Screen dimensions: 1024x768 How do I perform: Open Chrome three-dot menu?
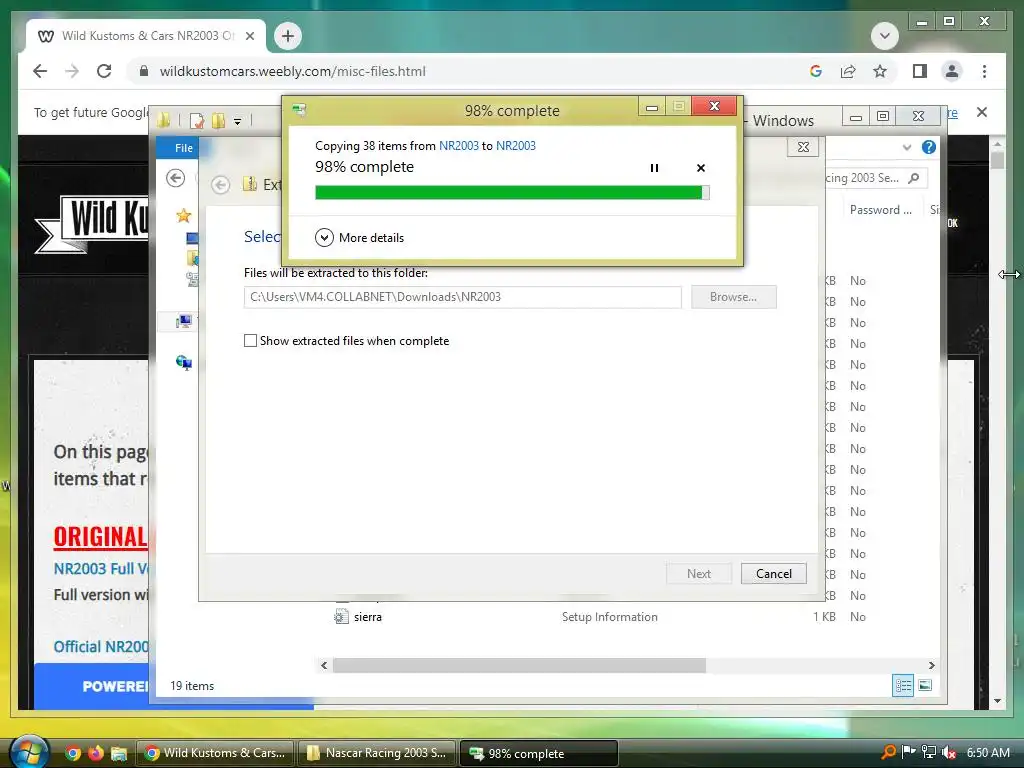click(x=984, y=71)
